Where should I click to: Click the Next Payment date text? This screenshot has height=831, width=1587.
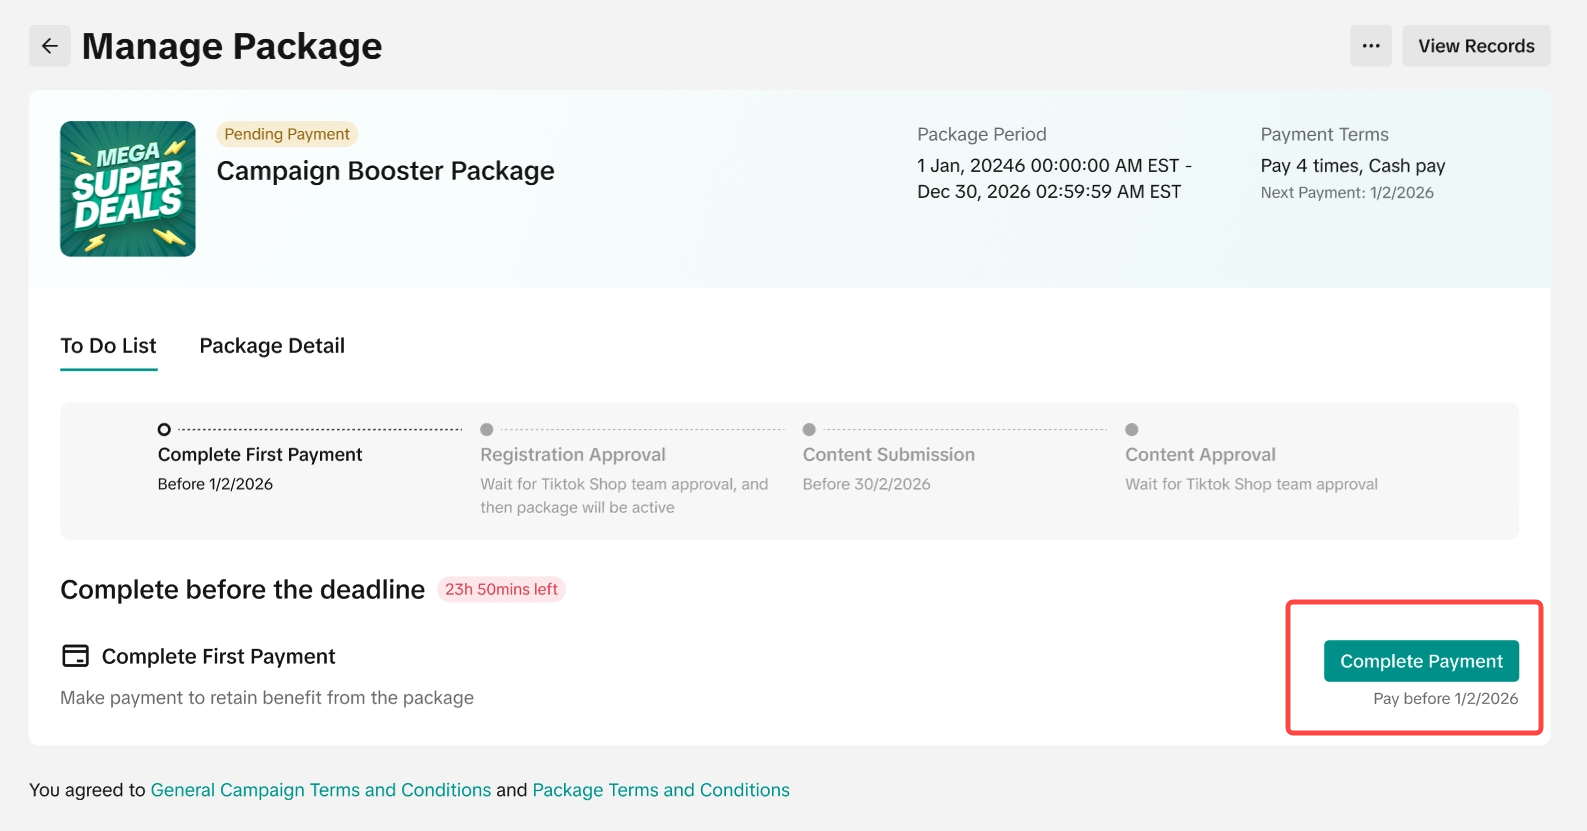tap(1346, 193)
